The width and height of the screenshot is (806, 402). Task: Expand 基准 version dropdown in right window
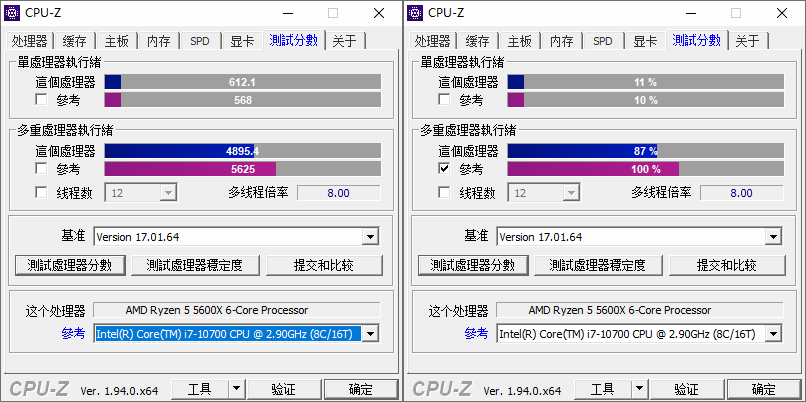click(773, 237)
